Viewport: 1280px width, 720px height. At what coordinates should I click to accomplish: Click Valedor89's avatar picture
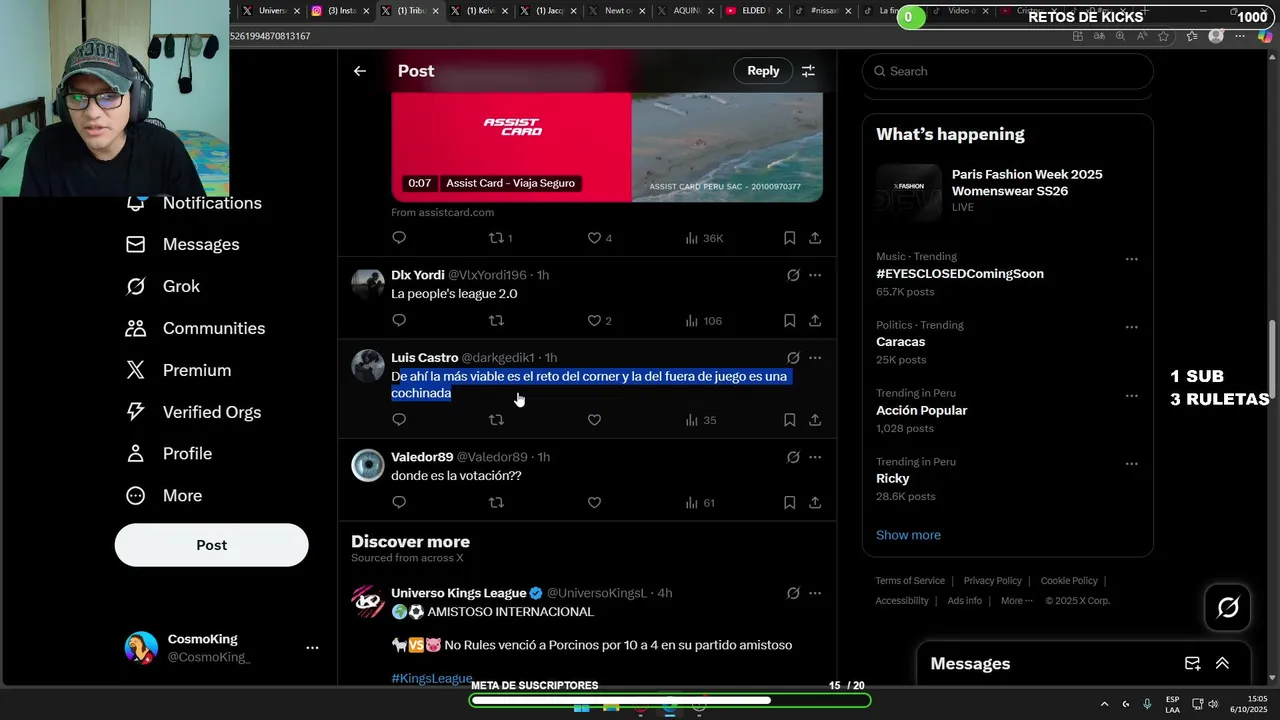368,465
